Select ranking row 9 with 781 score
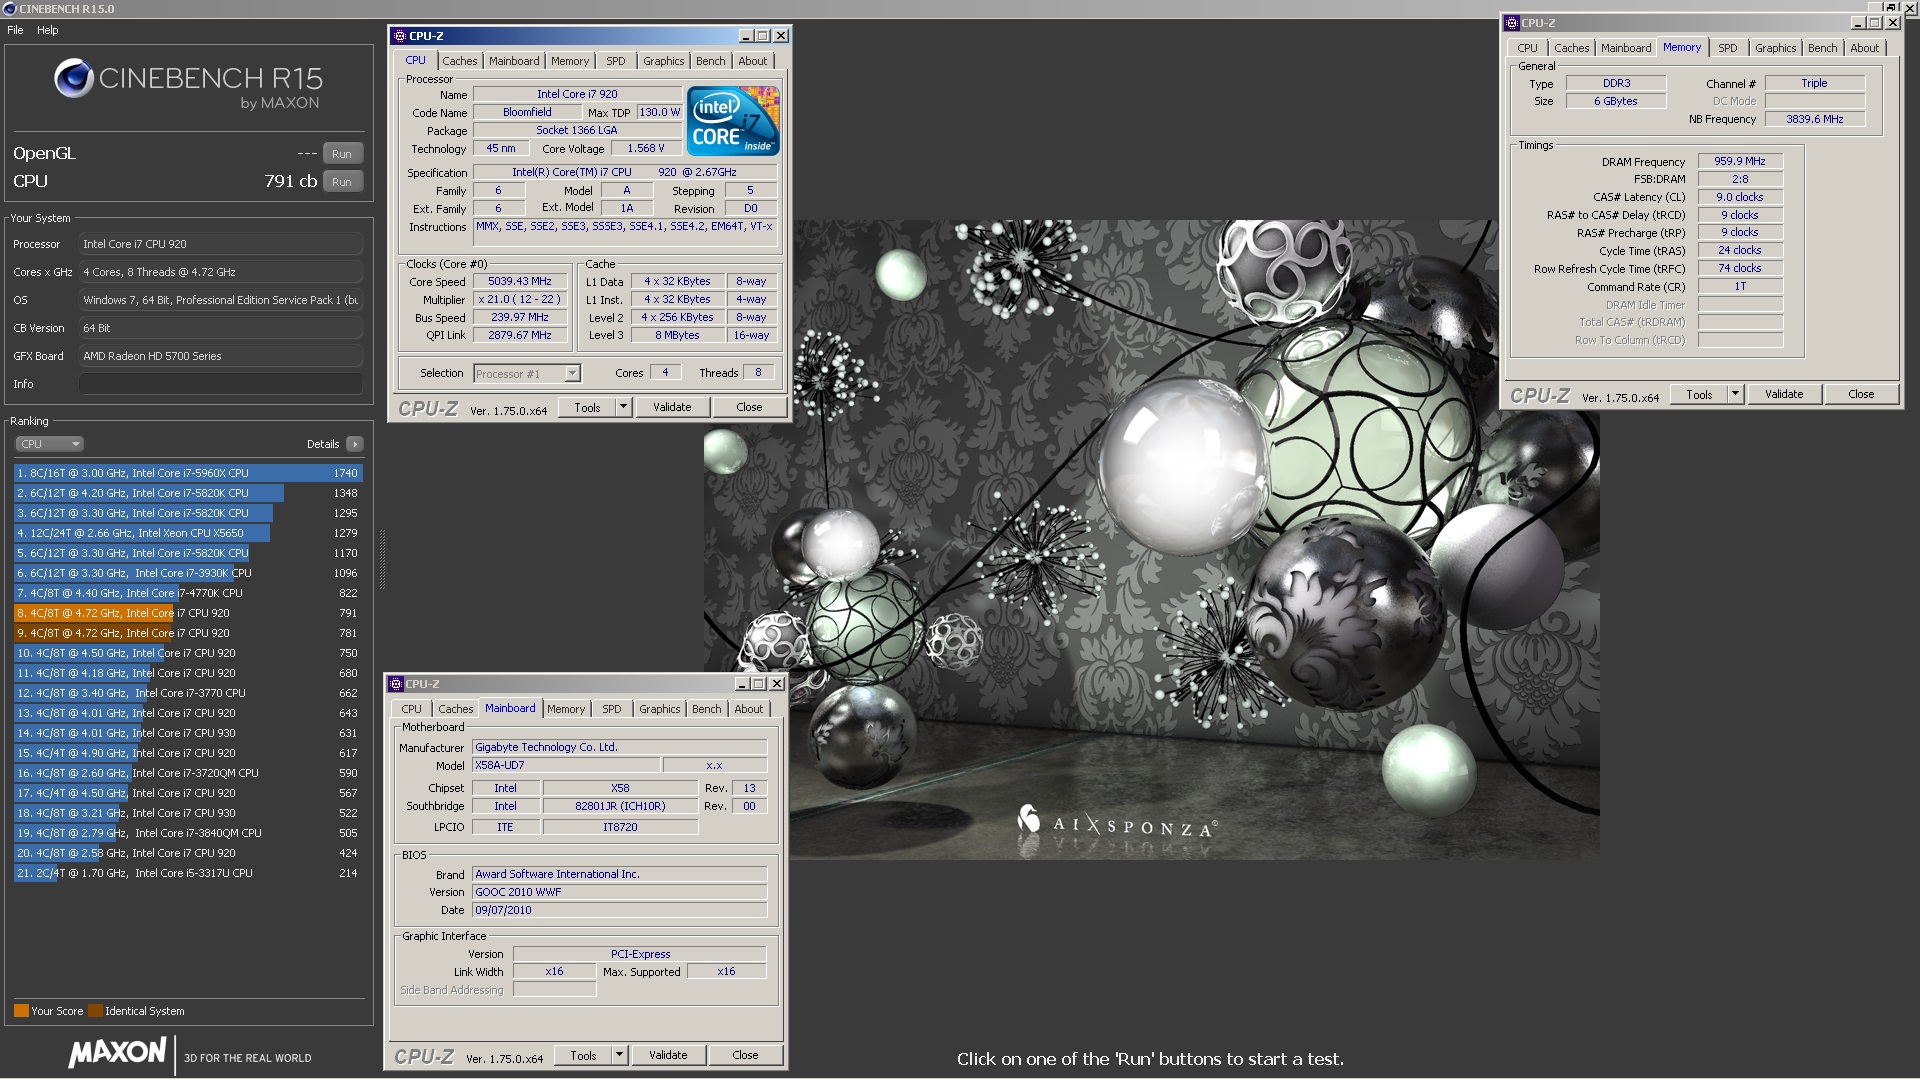1920x1080 pixels. pyautogui.click(x=188, y=633)
